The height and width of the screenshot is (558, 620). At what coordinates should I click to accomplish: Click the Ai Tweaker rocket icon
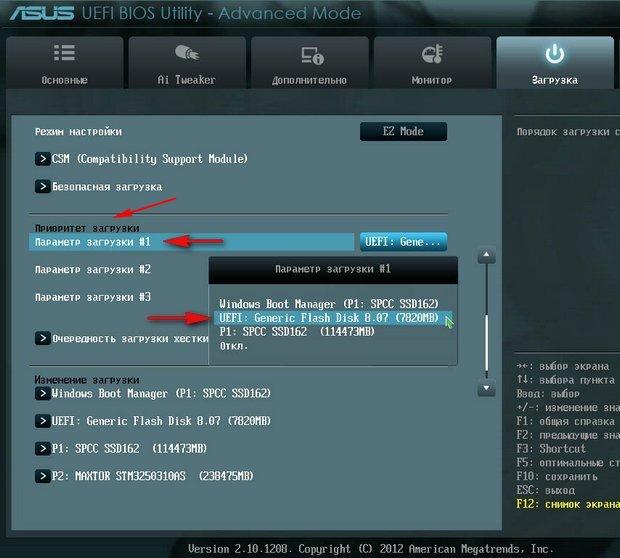click(x=187, y=53)
